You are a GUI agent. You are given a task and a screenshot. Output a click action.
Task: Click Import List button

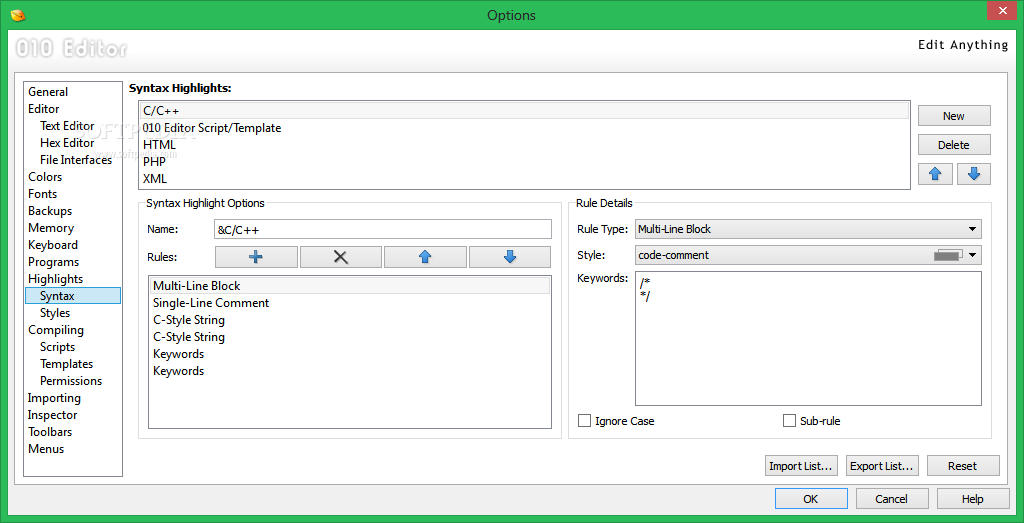801,466
